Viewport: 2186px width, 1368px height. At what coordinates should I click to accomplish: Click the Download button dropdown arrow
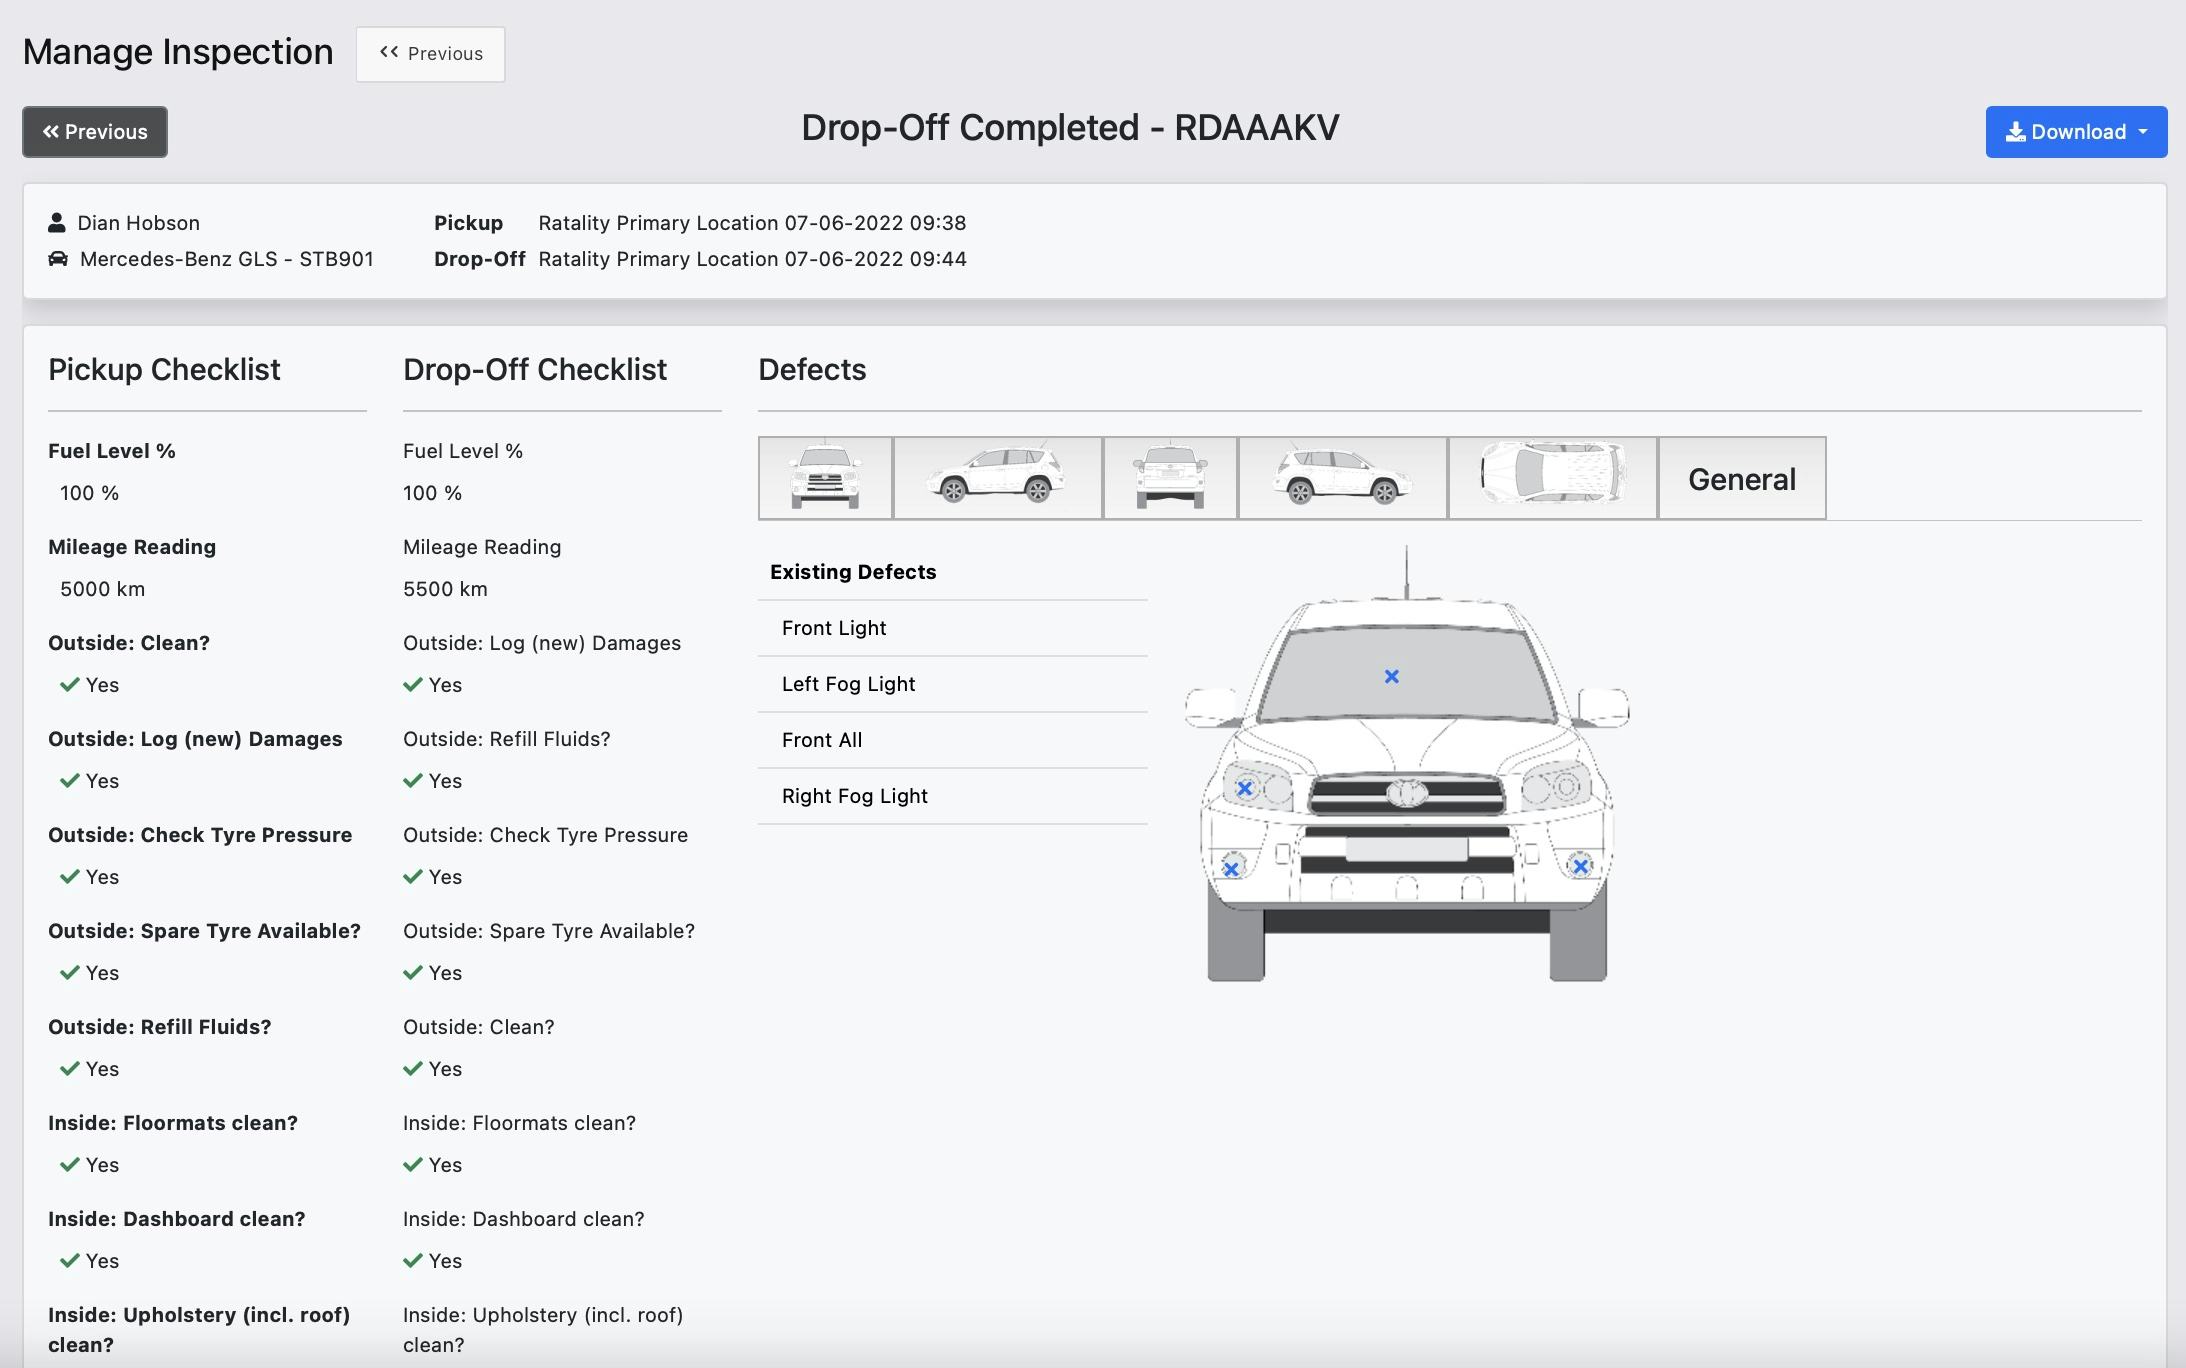2147,131
